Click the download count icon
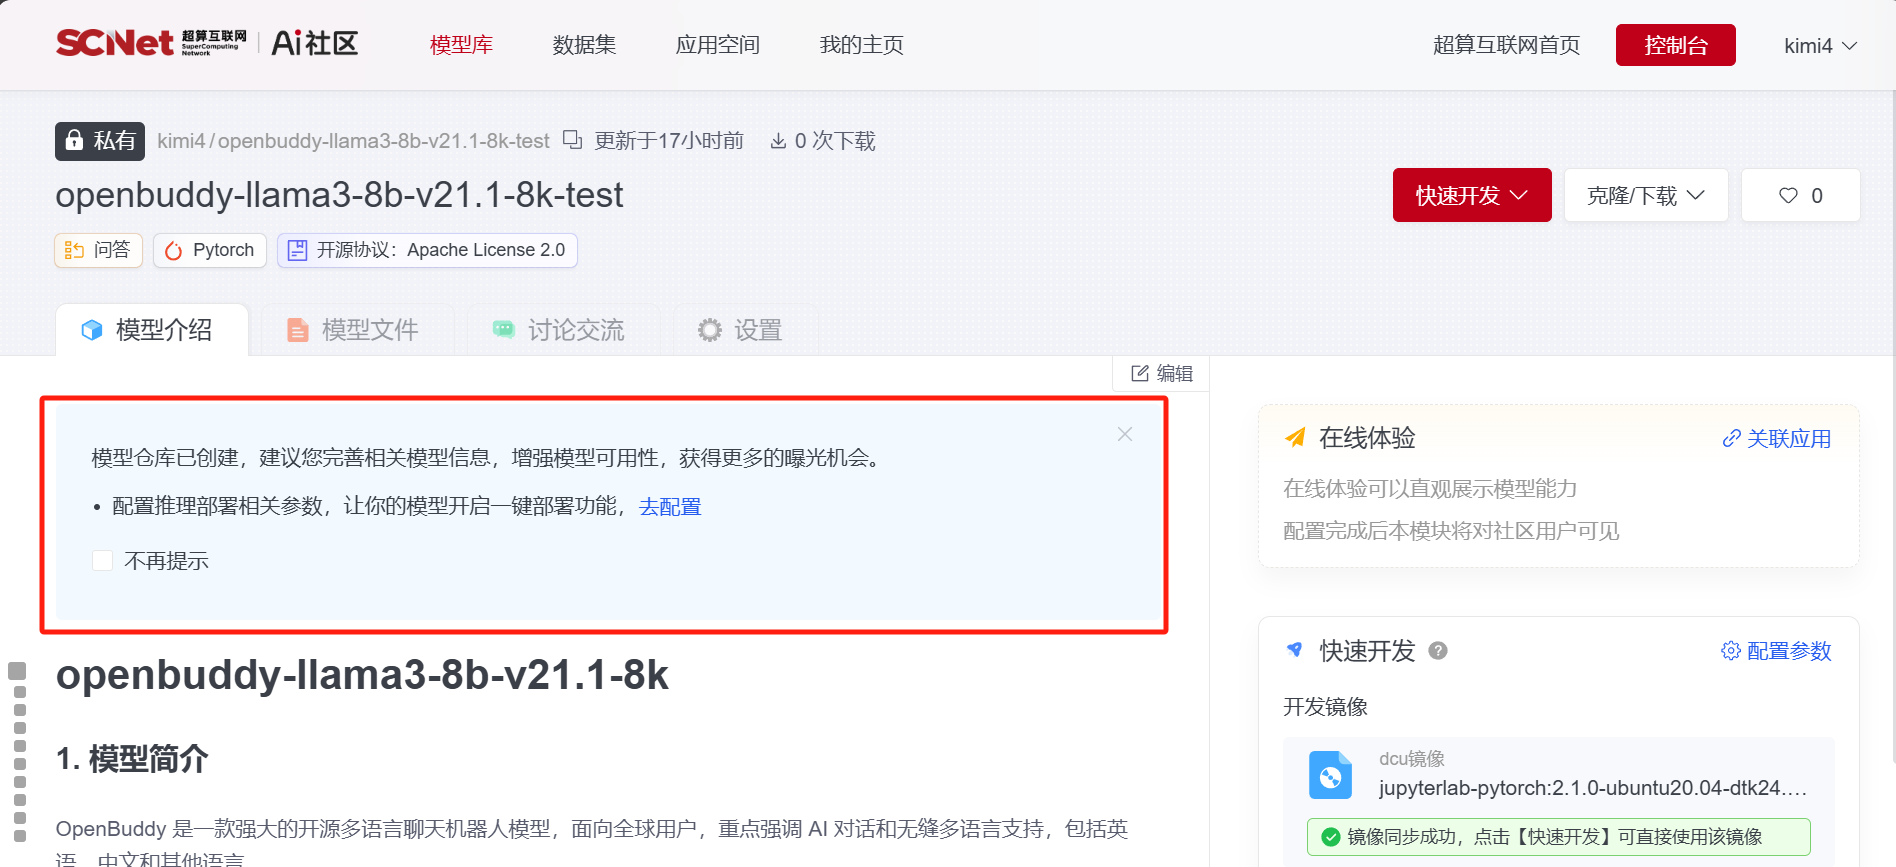 point(778,141)
